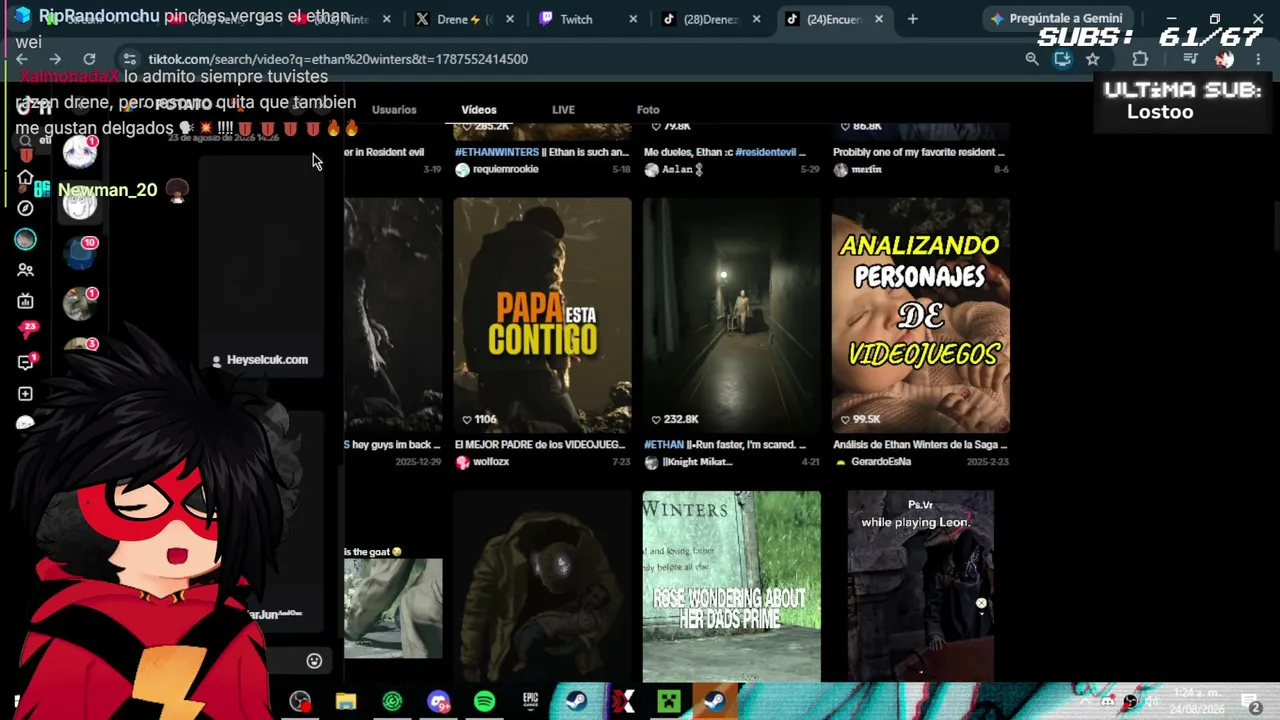Open the media control icon in Chrome toolbar
The height and width of the screenshot is (720, 1280).
coord(1190,59)
